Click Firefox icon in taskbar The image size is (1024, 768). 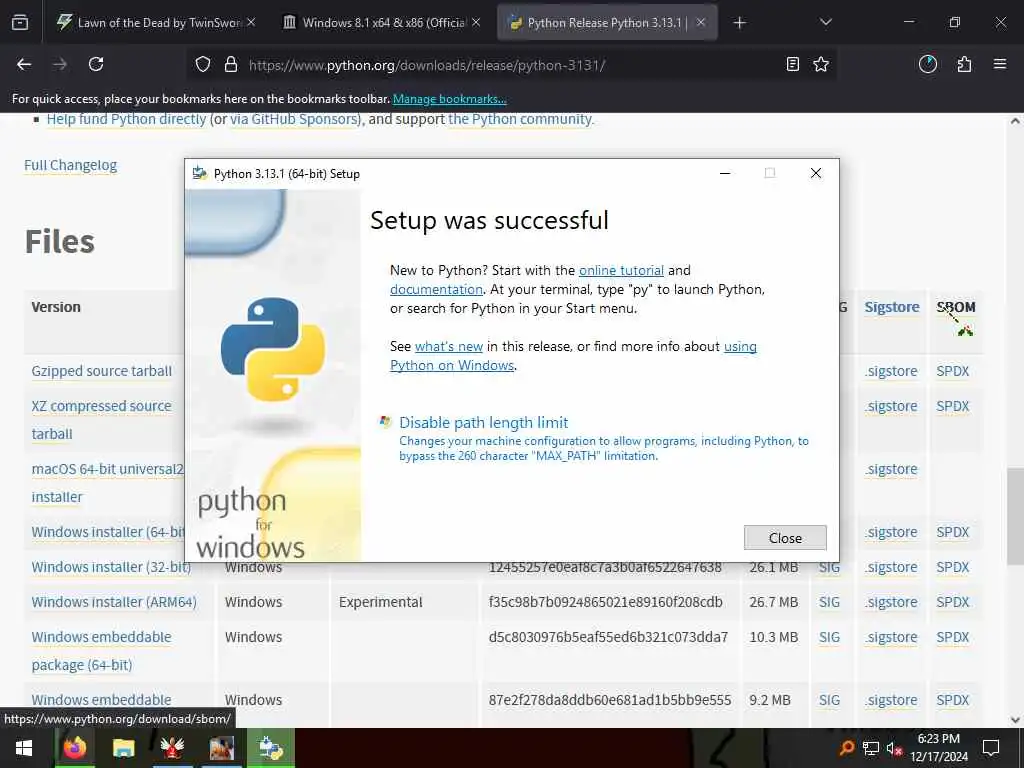pyautogui.click(x=74, y=748)
